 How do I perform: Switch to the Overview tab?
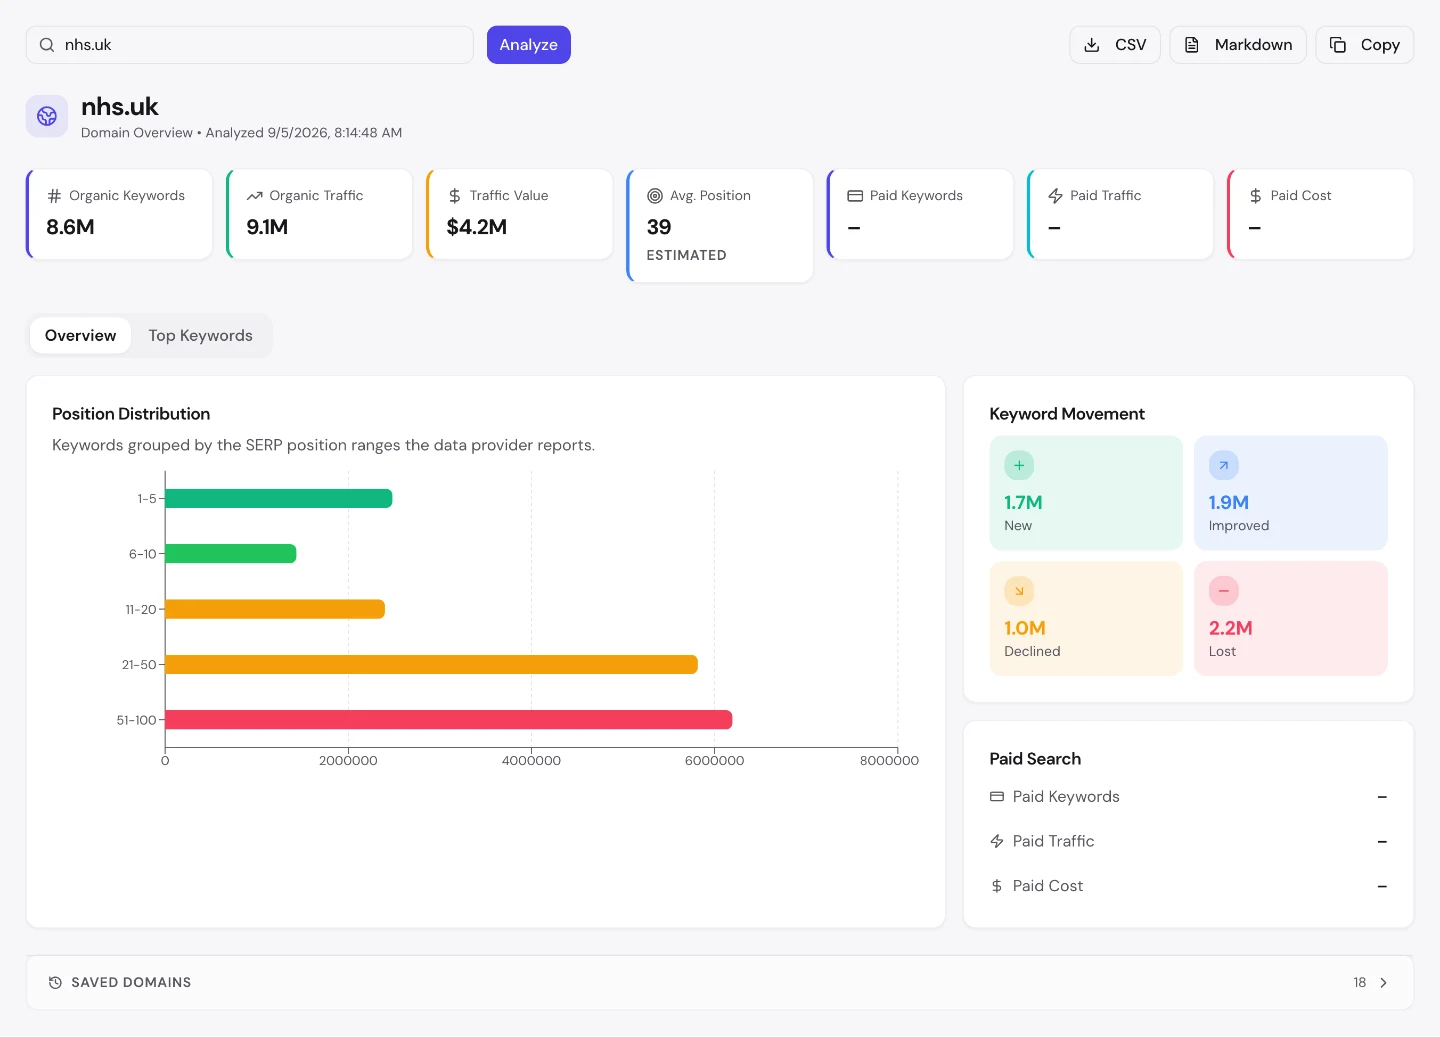(81, 336)
